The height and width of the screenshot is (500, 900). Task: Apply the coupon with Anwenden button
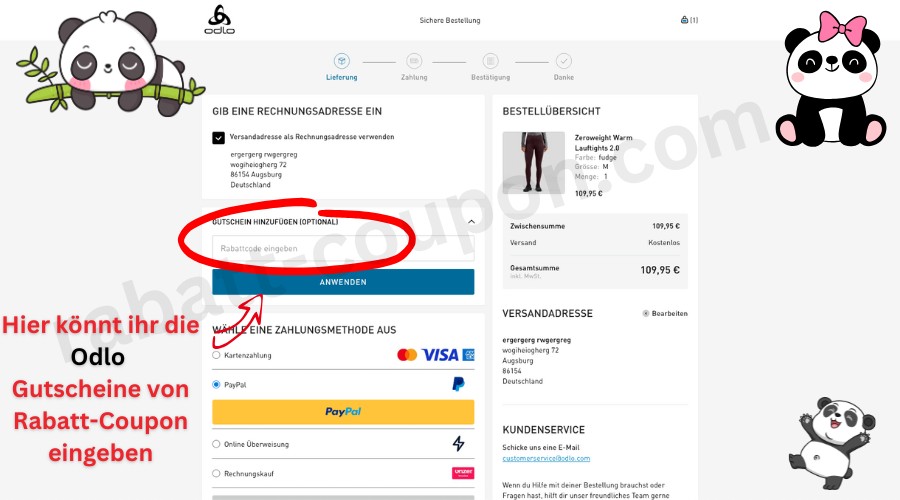coord(343,282)
